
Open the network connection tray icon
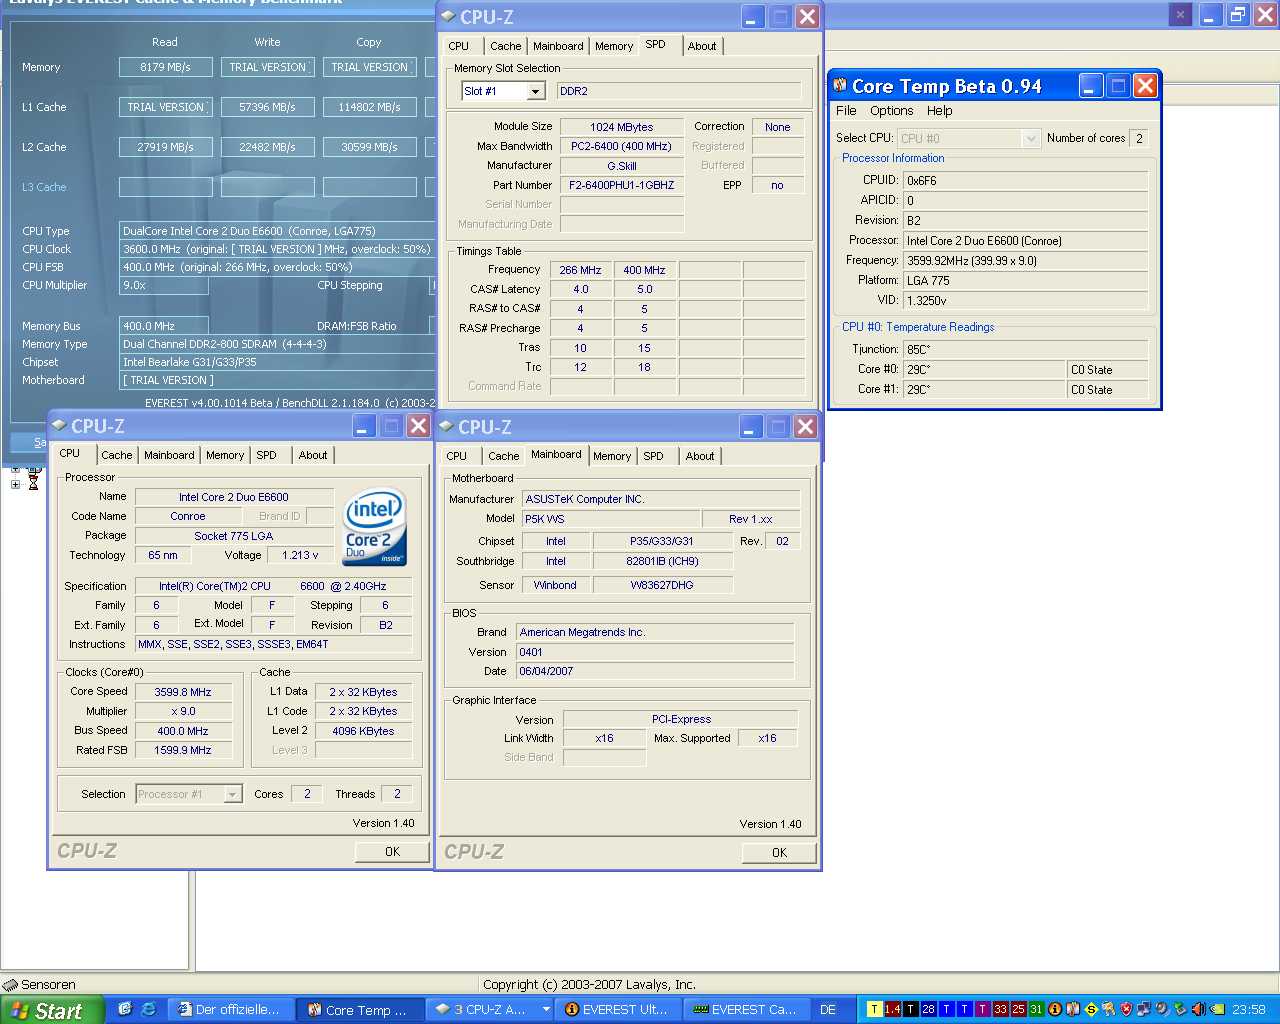coord(1144,1010)
